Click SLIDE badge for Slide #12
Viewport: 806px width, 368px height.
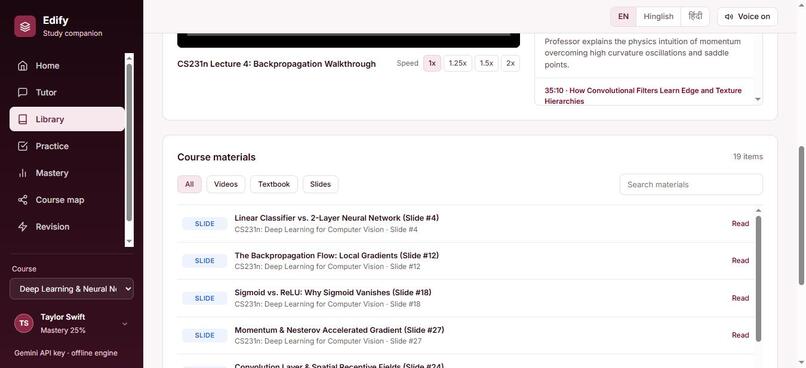point(205,261)
